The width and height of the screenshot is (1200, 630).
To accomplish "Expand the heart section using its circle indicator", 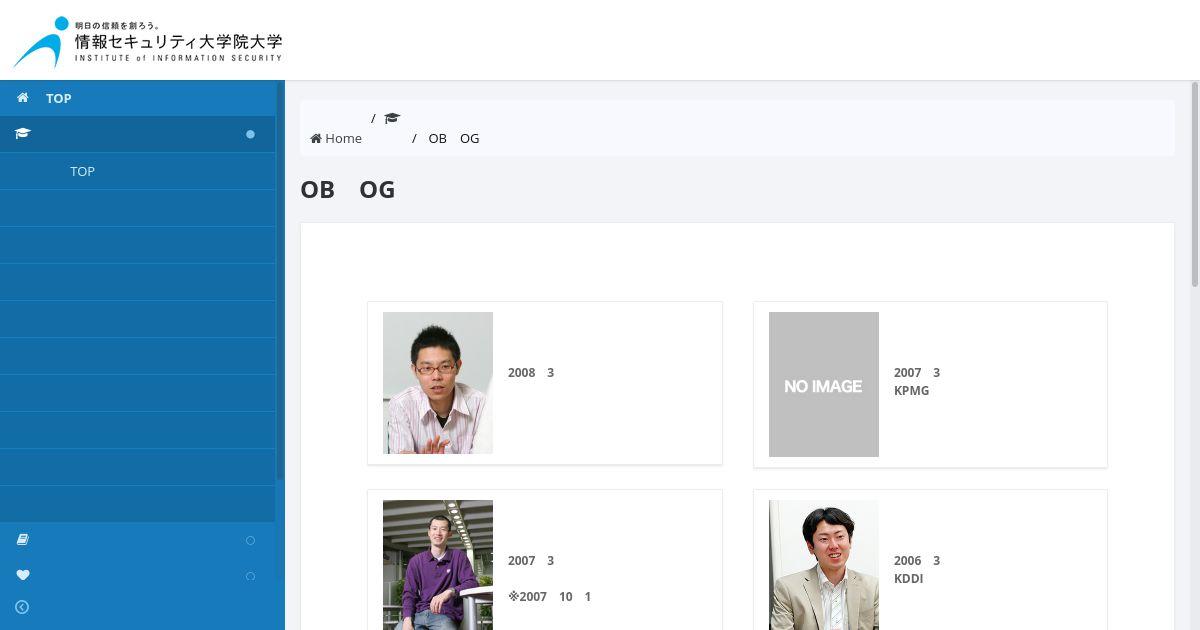I will click(x=250, y=576).
